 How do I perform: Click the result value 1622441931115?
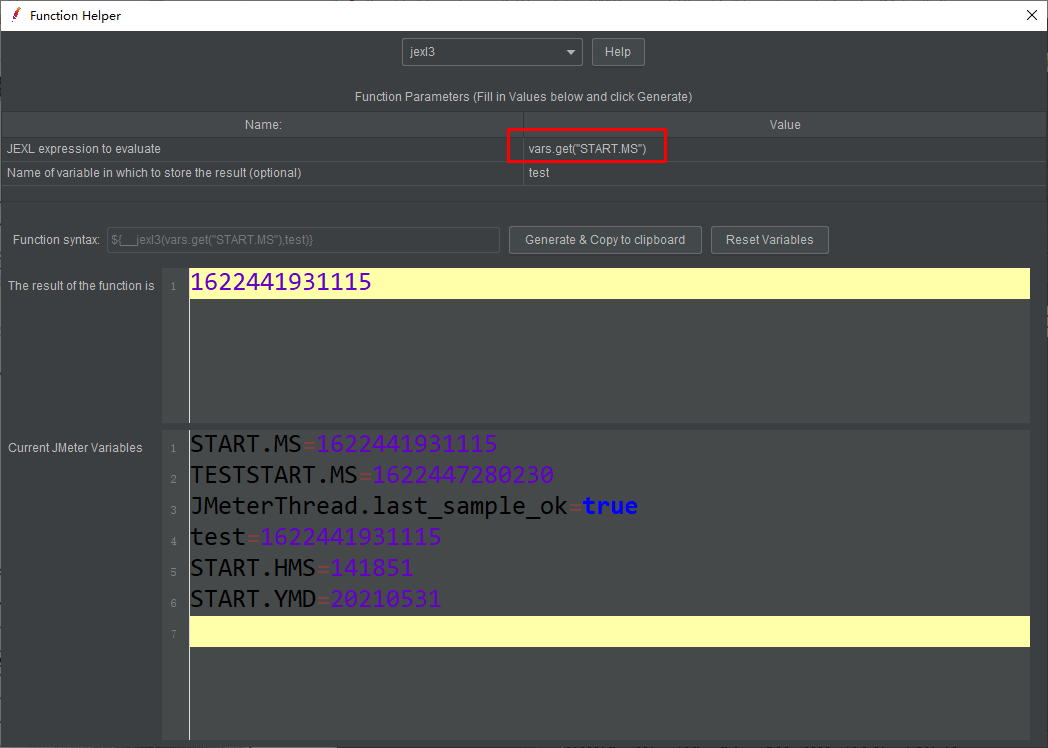coord(281,282)
